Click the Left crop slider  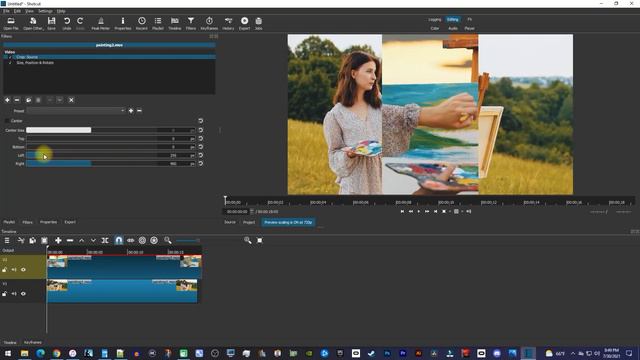click(x=92, y=155)
